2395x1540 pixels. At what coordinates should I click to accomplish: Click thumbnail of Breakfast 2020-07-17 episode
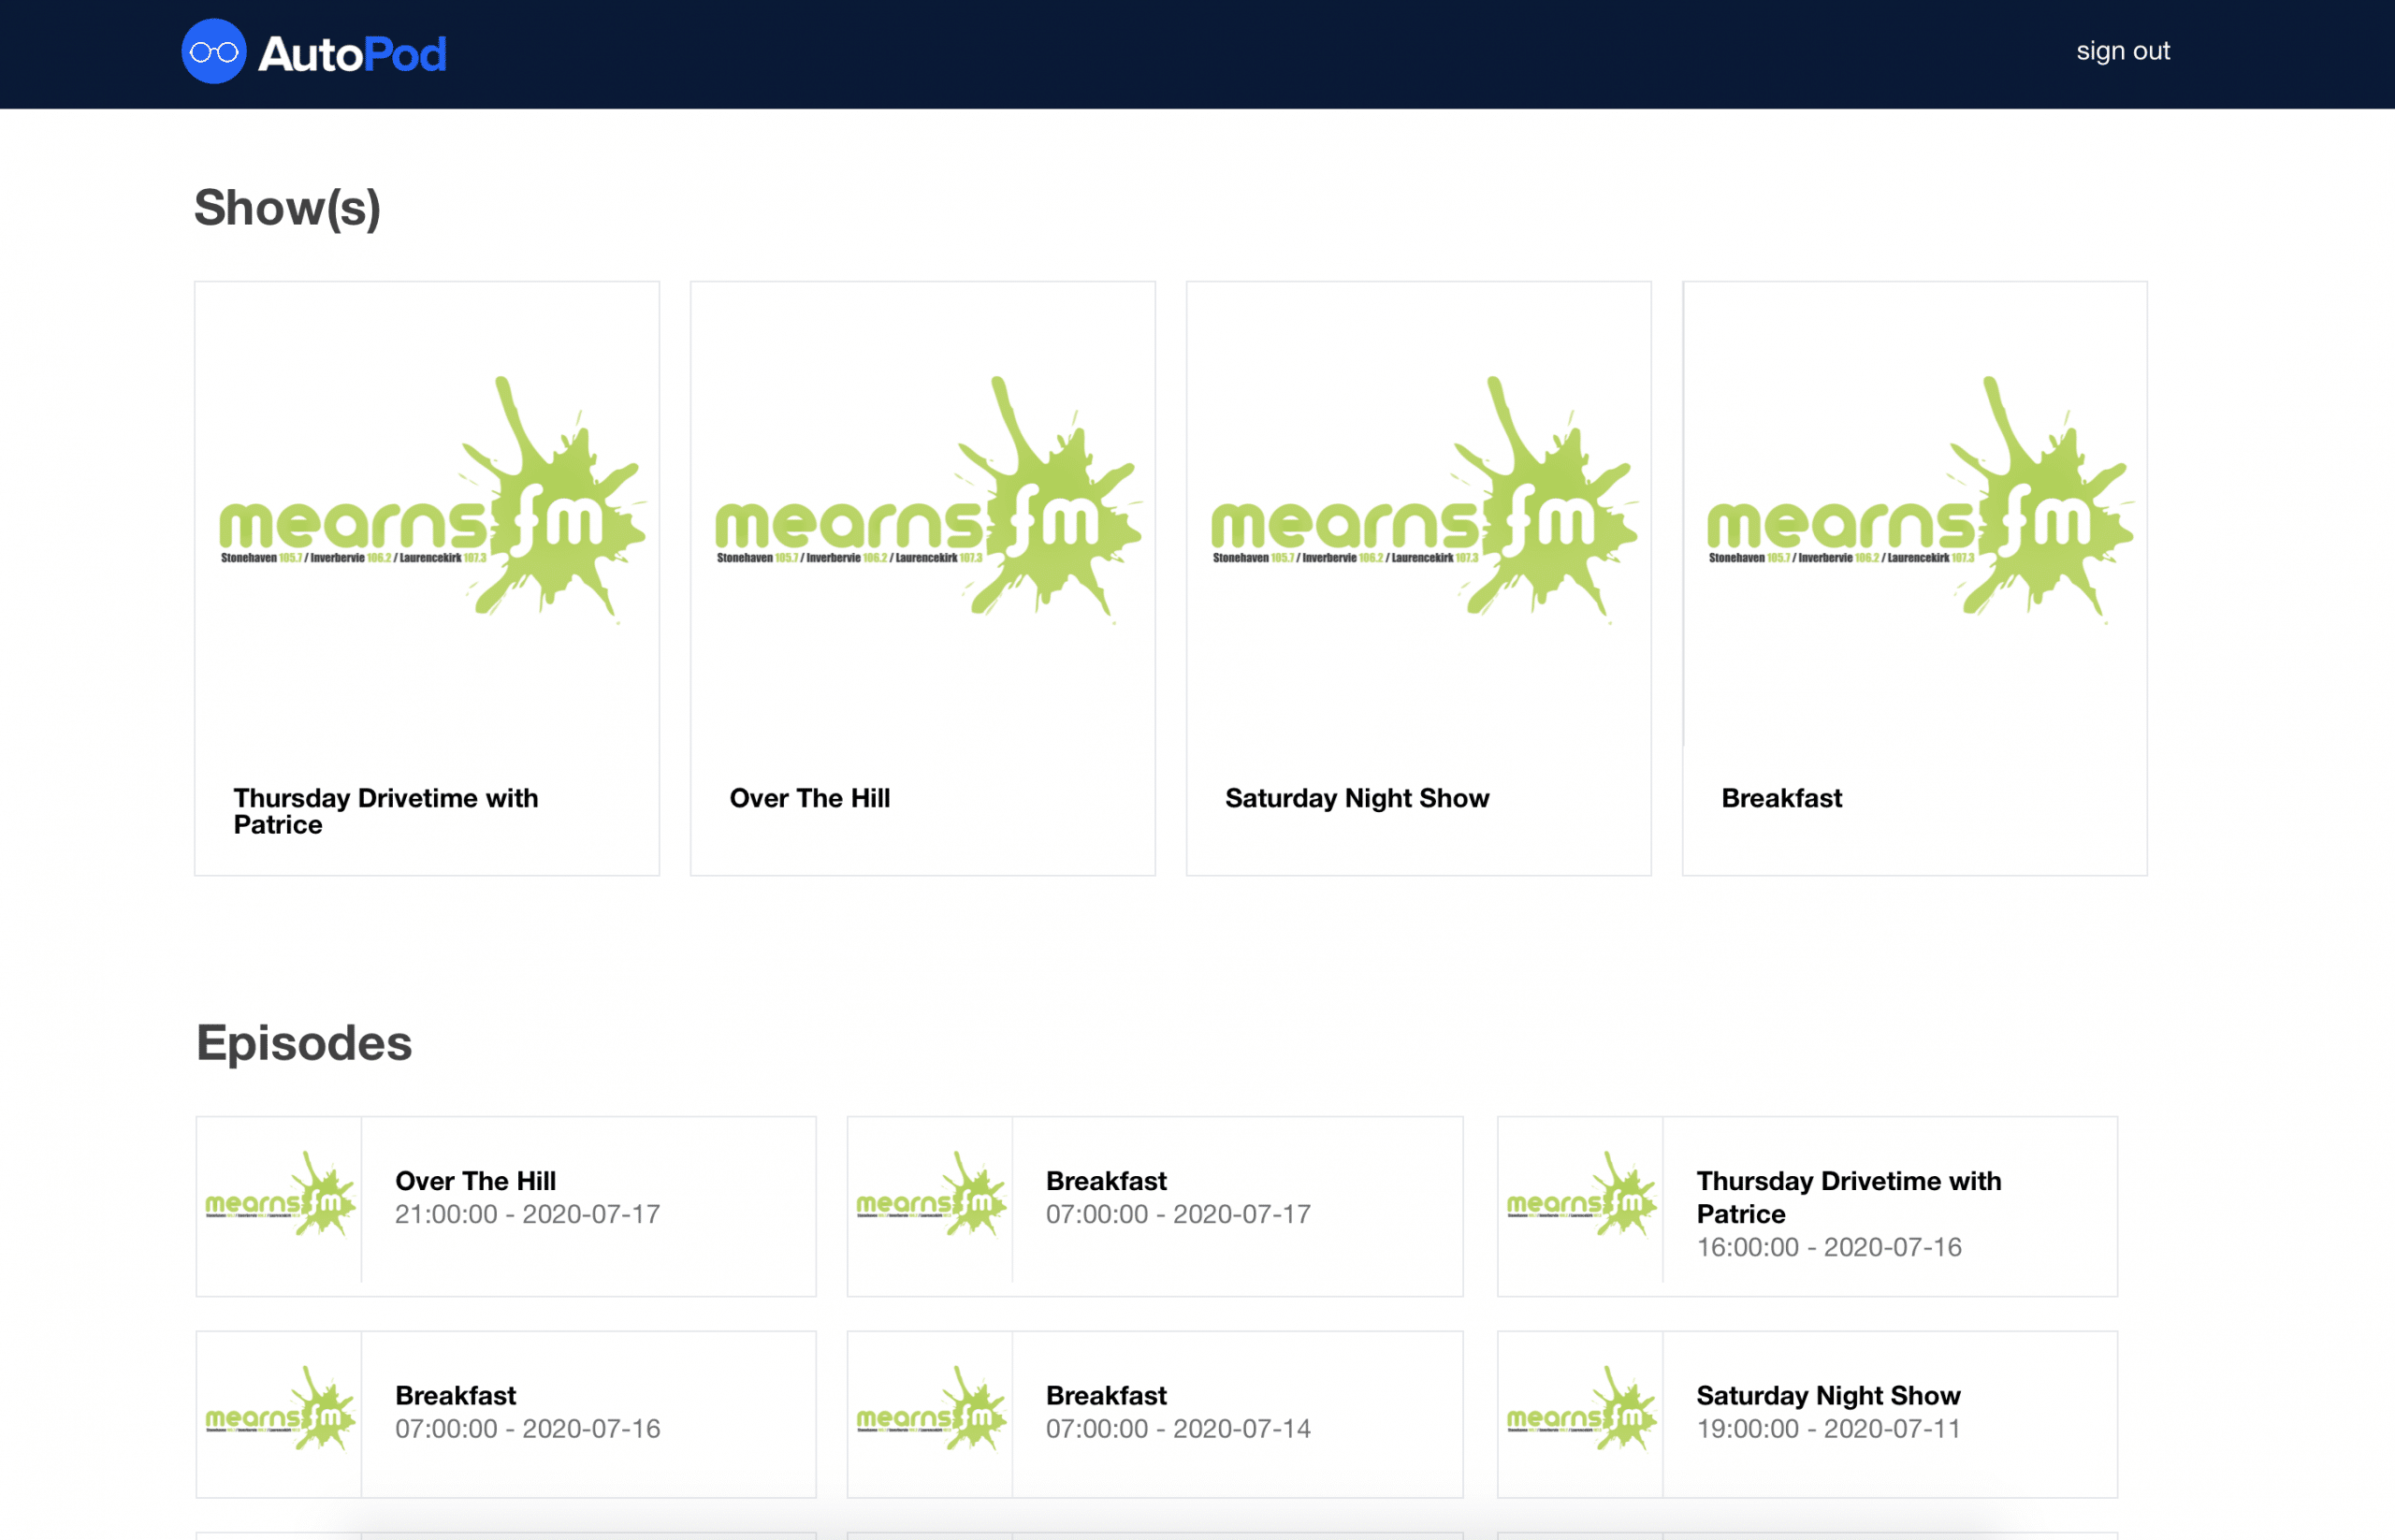tap(930, 1199)
